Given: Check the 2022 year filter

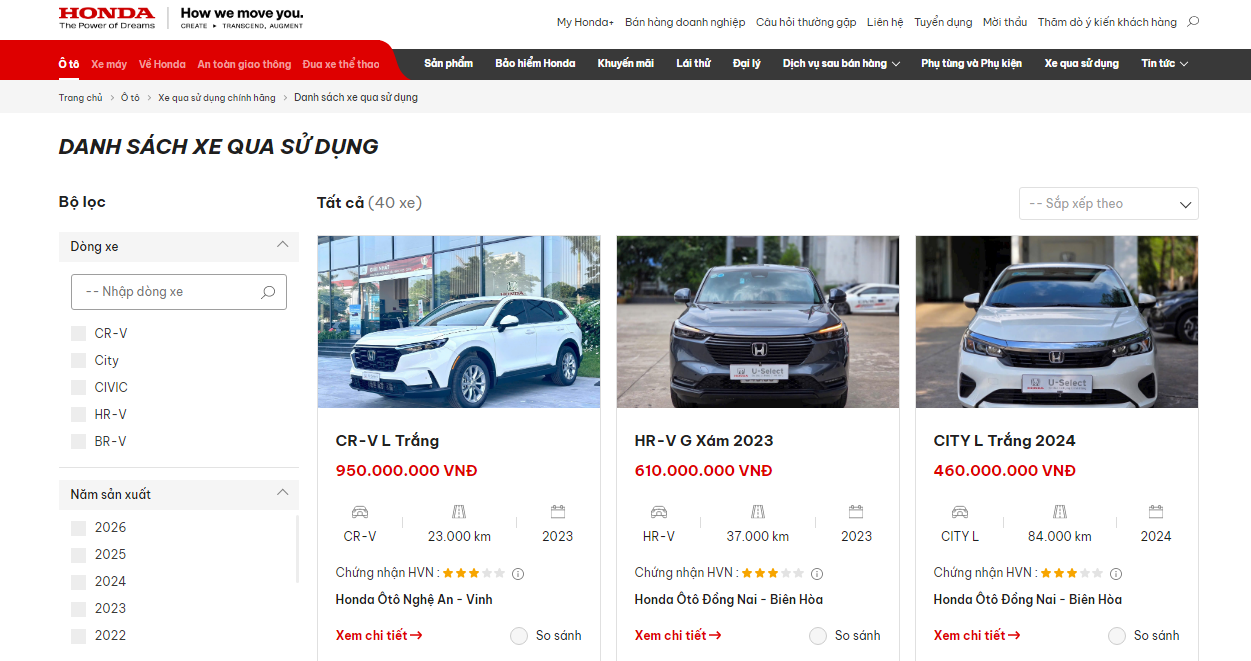Looking at the screenshot, I should (78, 635).
